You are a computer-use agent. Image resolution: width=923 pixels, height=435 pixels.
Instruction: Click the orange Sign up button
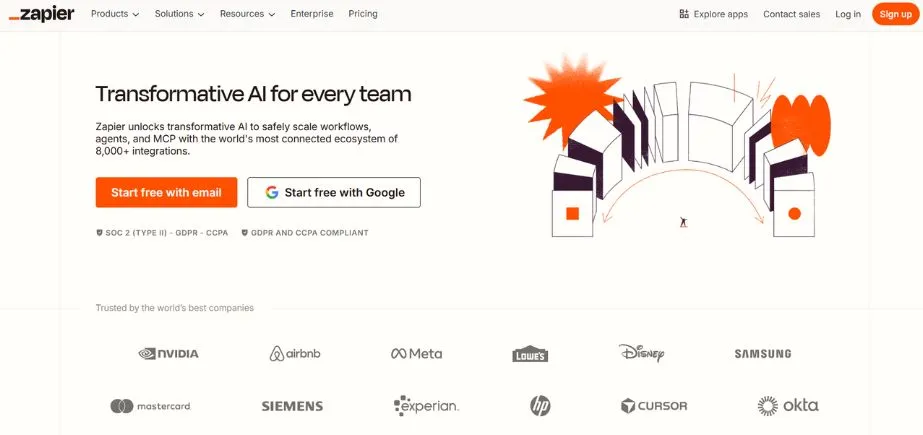tap(895, 14)
